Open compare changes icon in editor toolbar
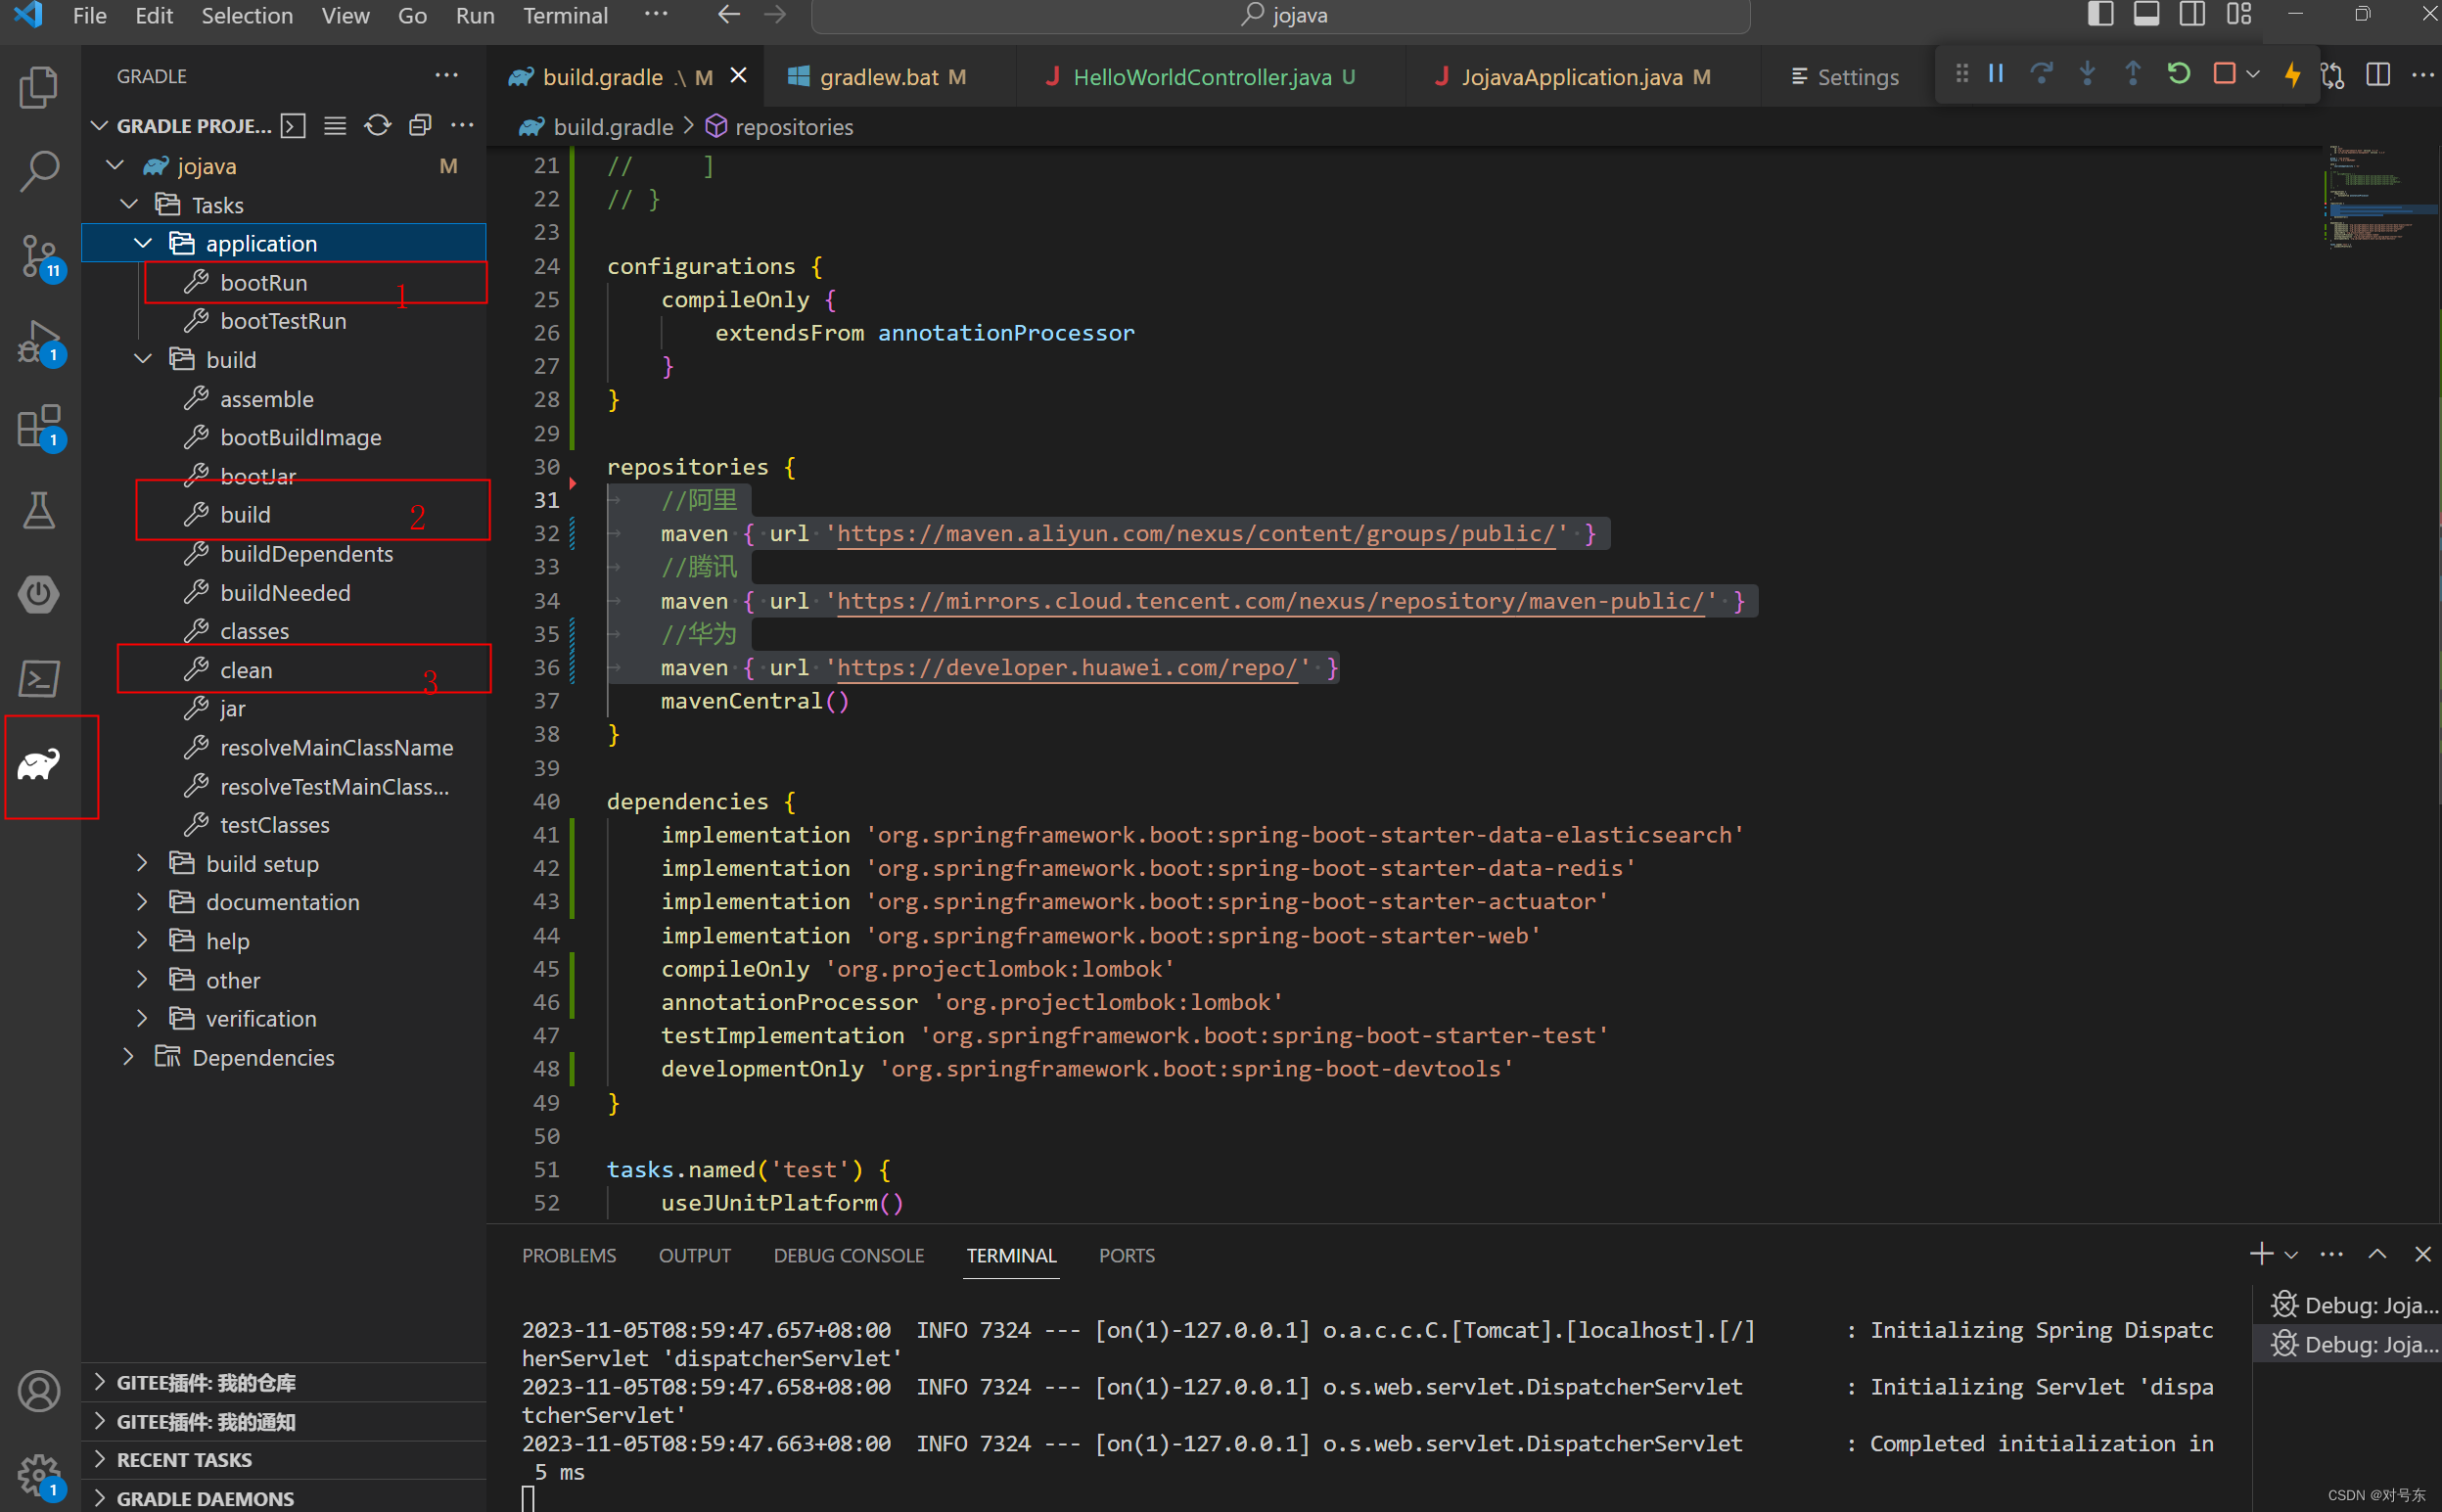2442x1512 pixels. click(2333, 75)
